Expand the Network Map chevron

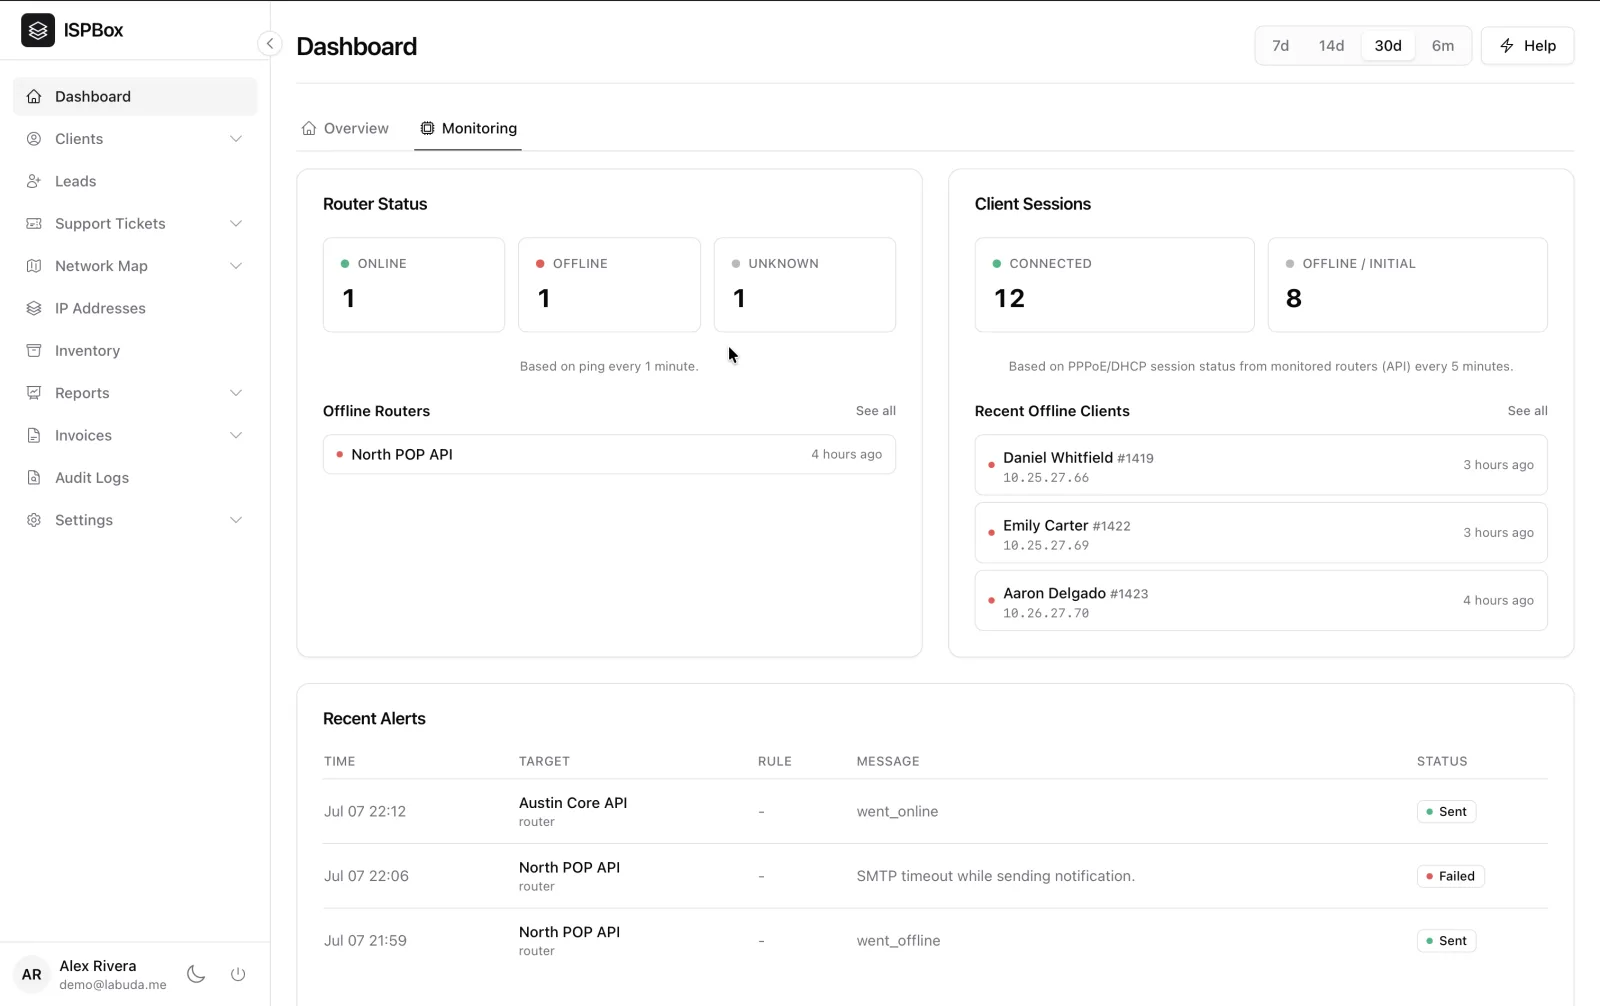(x=236, y=266)
